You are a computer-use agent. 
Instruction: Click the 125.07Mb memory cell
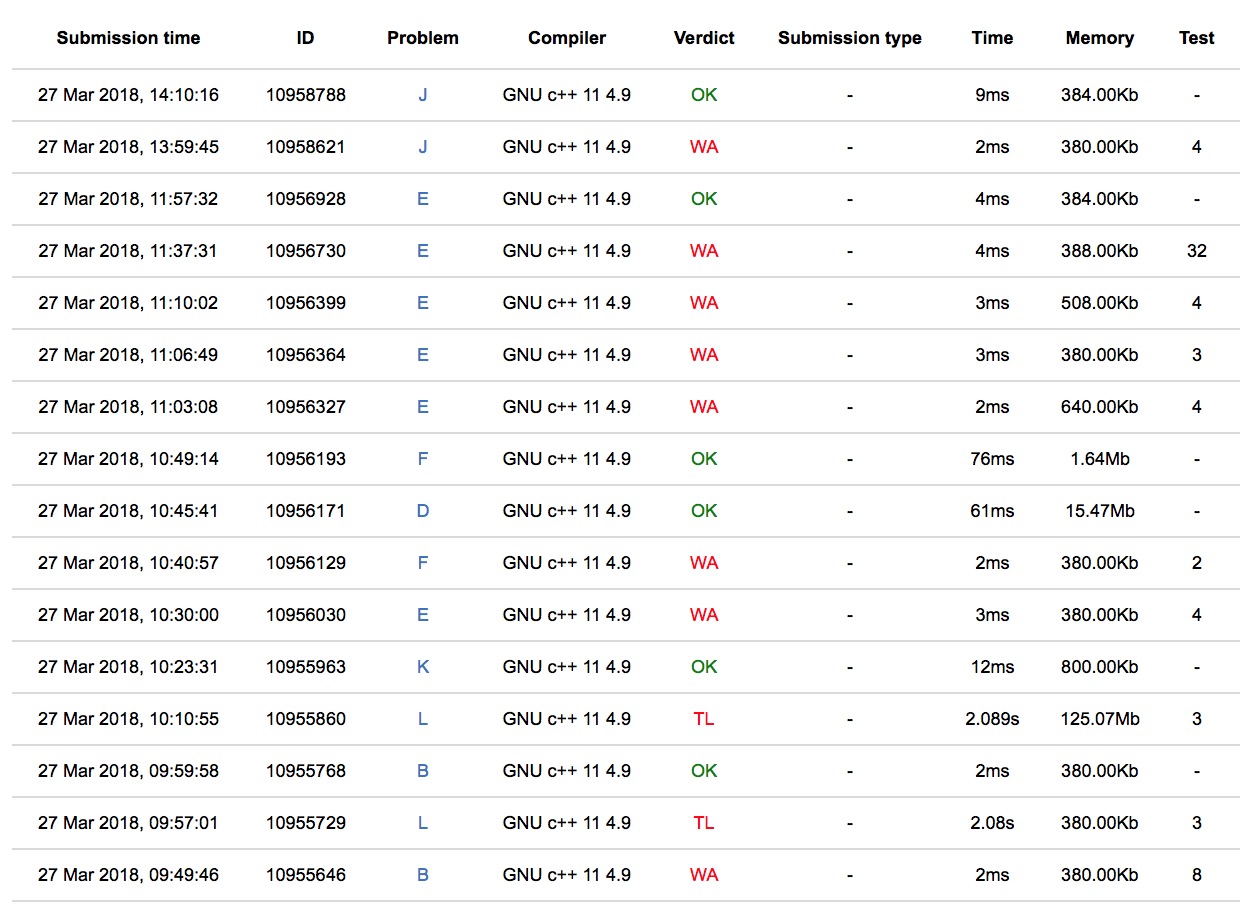coord(1099,719)
